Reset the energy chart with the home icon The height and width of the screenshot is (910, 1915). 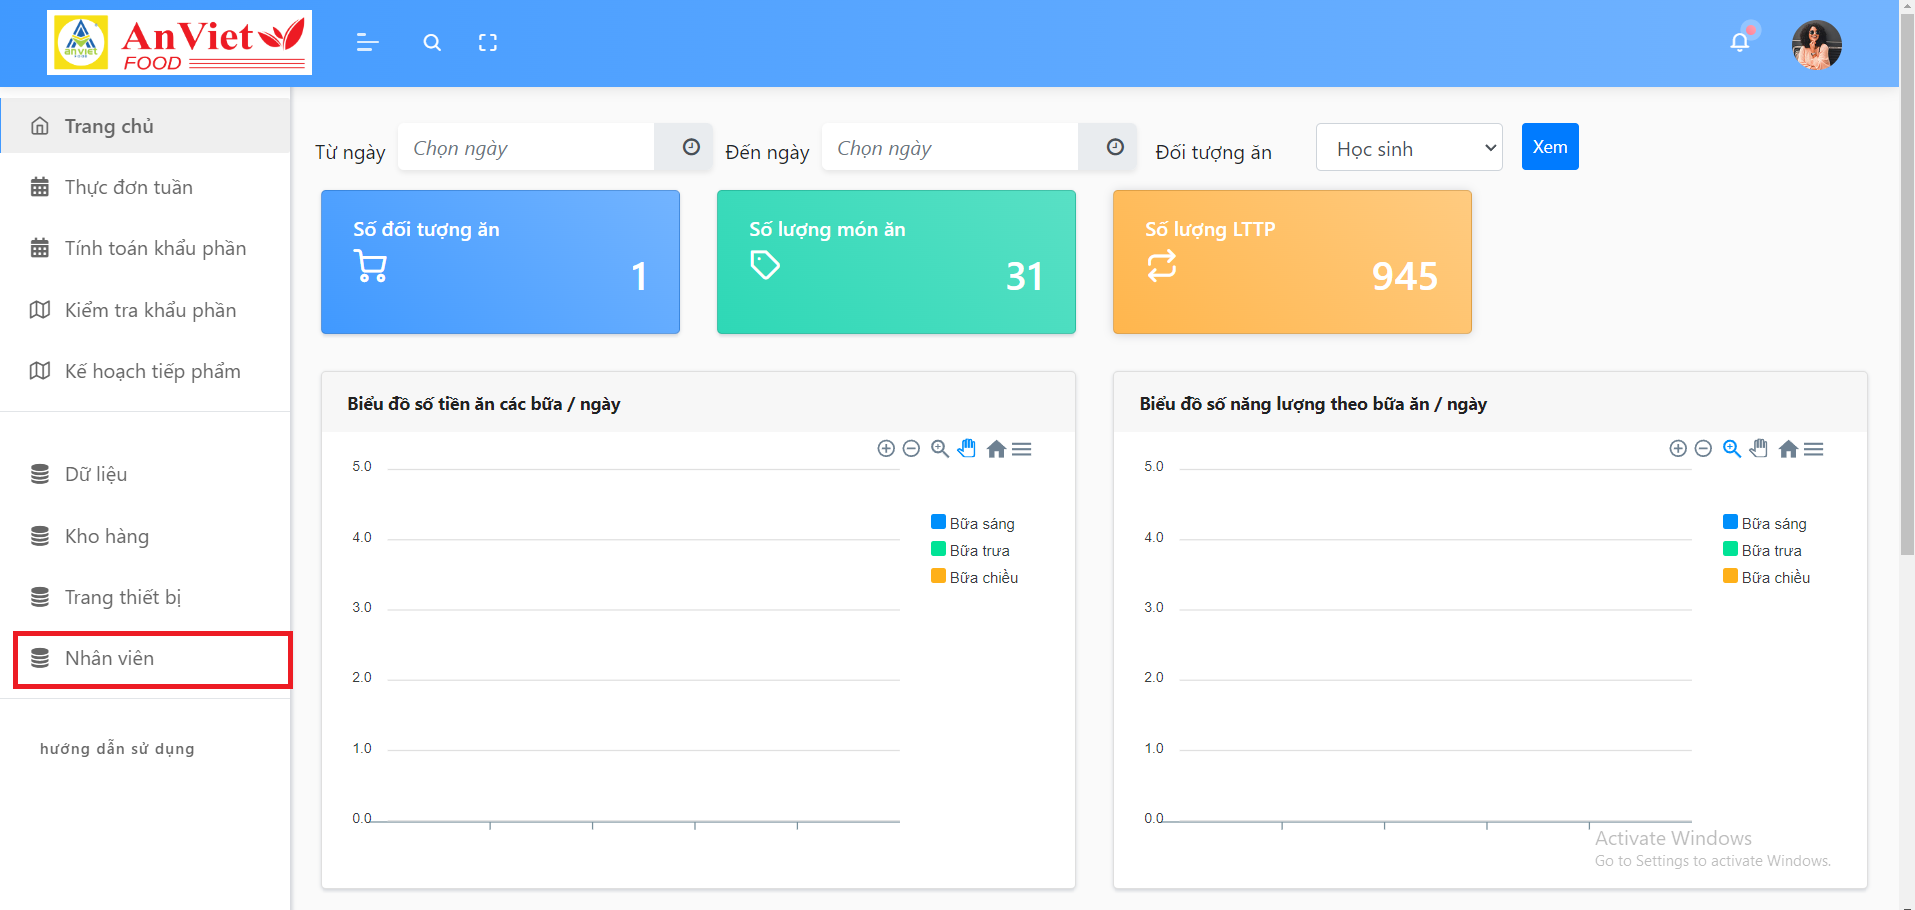tap(1788, 448)
